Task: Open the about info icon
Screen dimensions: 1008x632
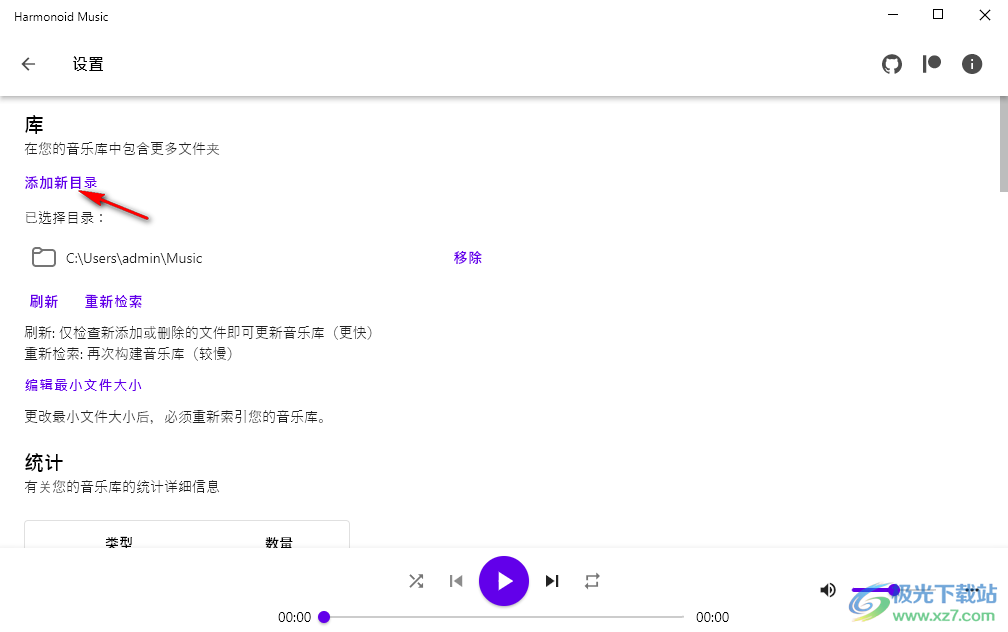Action: click(972, 64)
